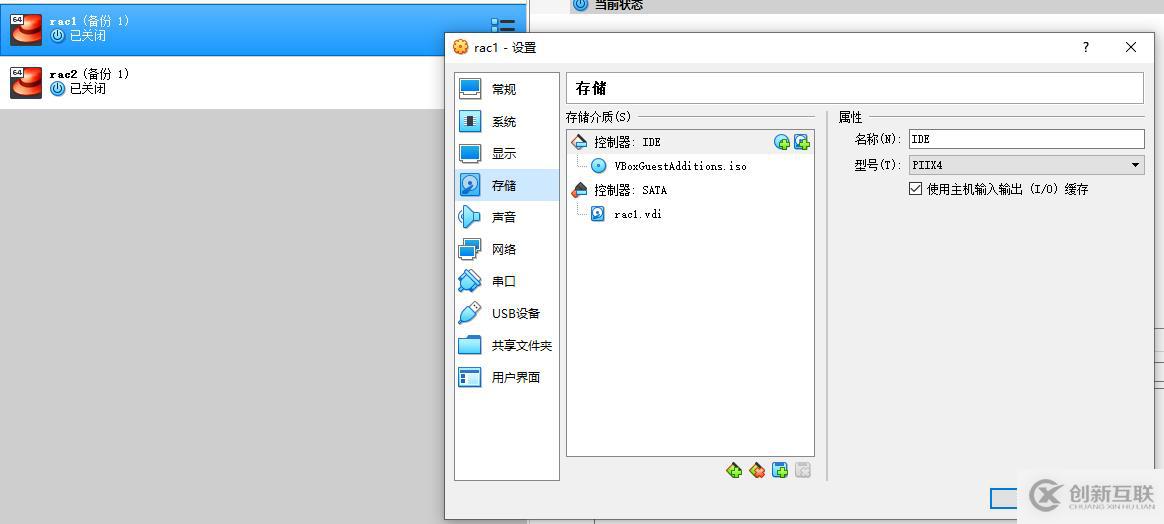Click rac1's 已关闭 power state icon

[x=58, y=36]
